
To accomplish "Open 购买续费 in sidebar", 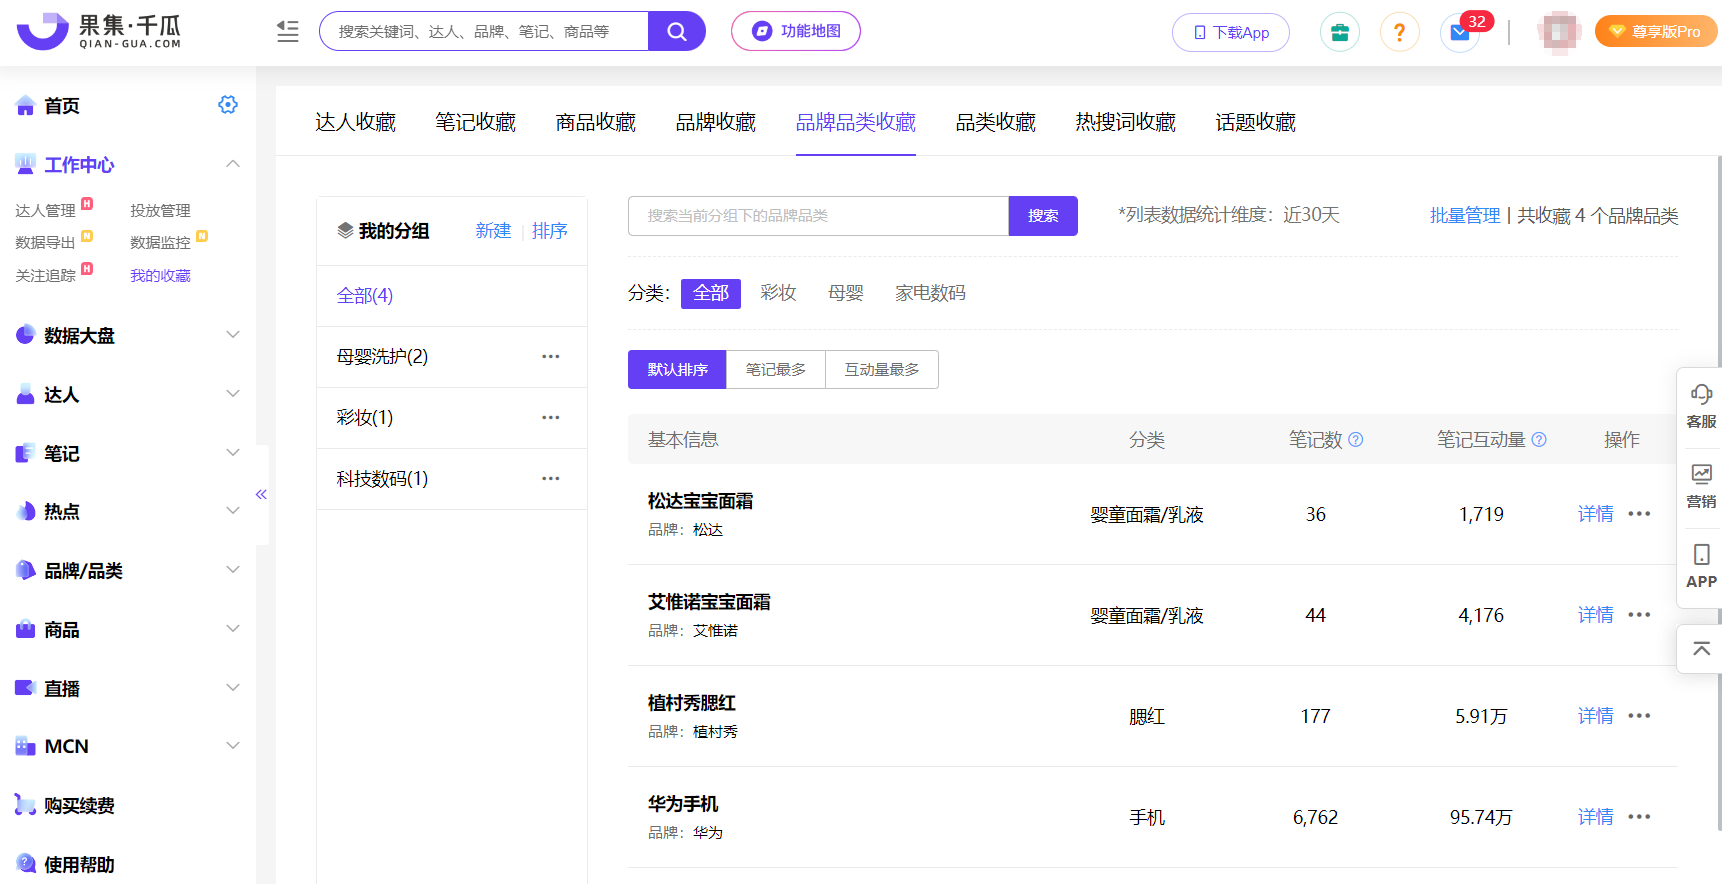I will (79, 806).
